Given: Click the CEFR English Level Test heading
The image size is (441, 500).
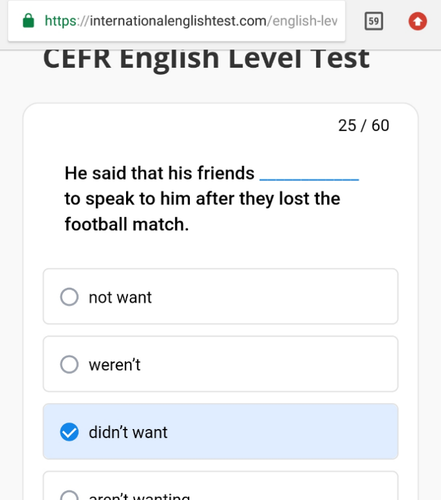Looking at the screenshot, I should pos(206,59).
